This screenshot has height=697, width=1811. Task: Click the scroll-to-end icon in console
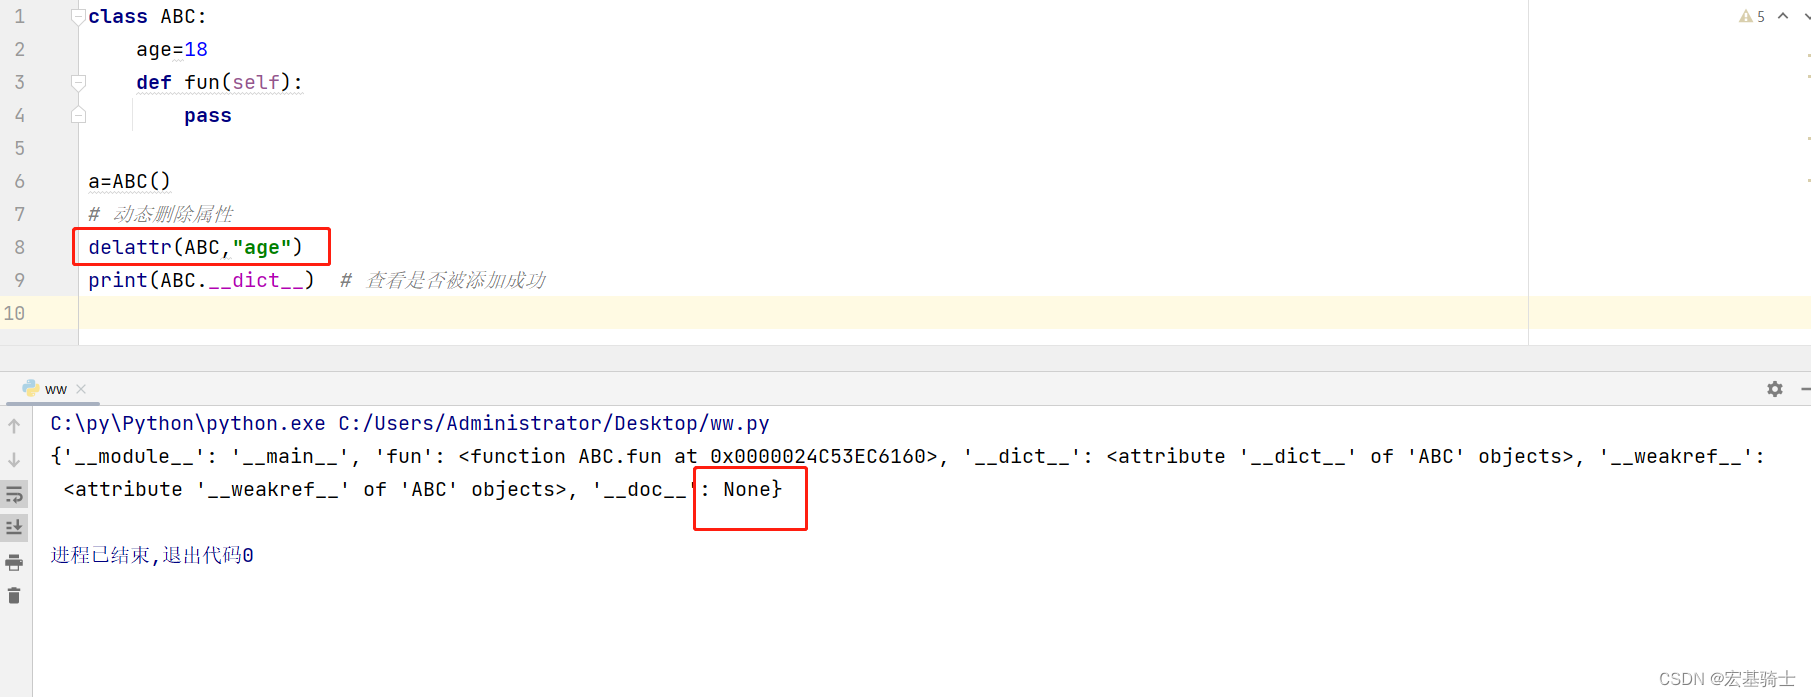(x=14, y=527)
